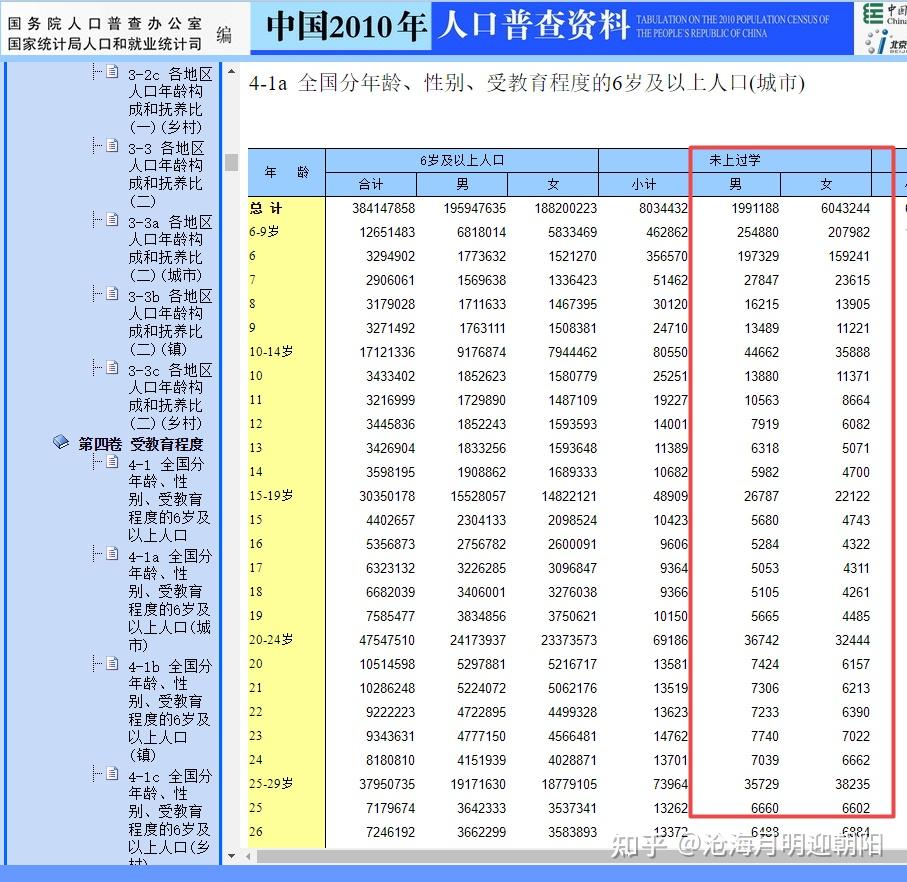907x882 pixels.
Task: Click 15-19岁 row label
Action: [271, 496]
